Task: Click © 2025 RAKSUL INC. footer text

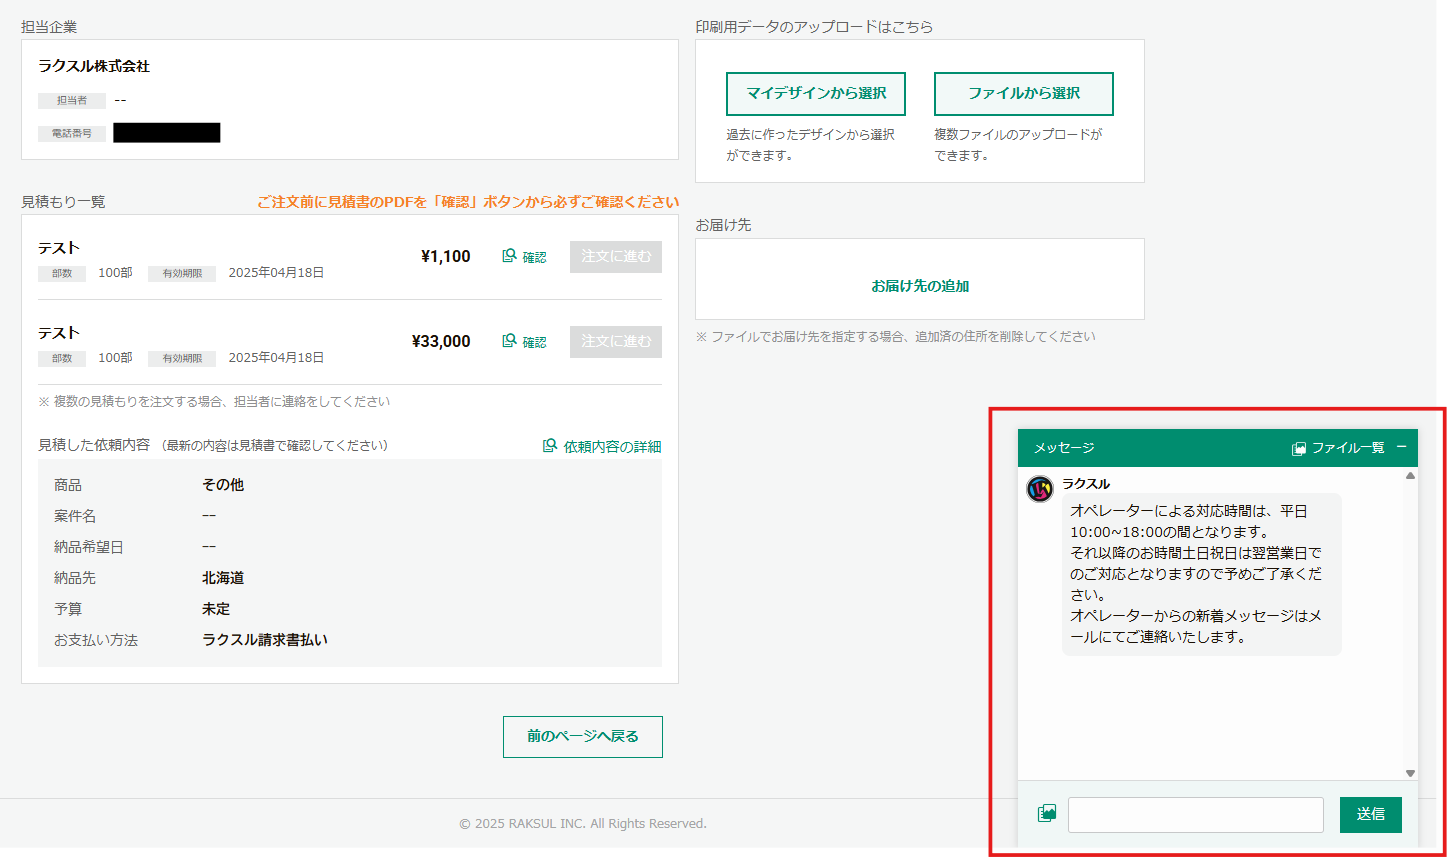Action: pyautogui.click(x=583, y=824)
